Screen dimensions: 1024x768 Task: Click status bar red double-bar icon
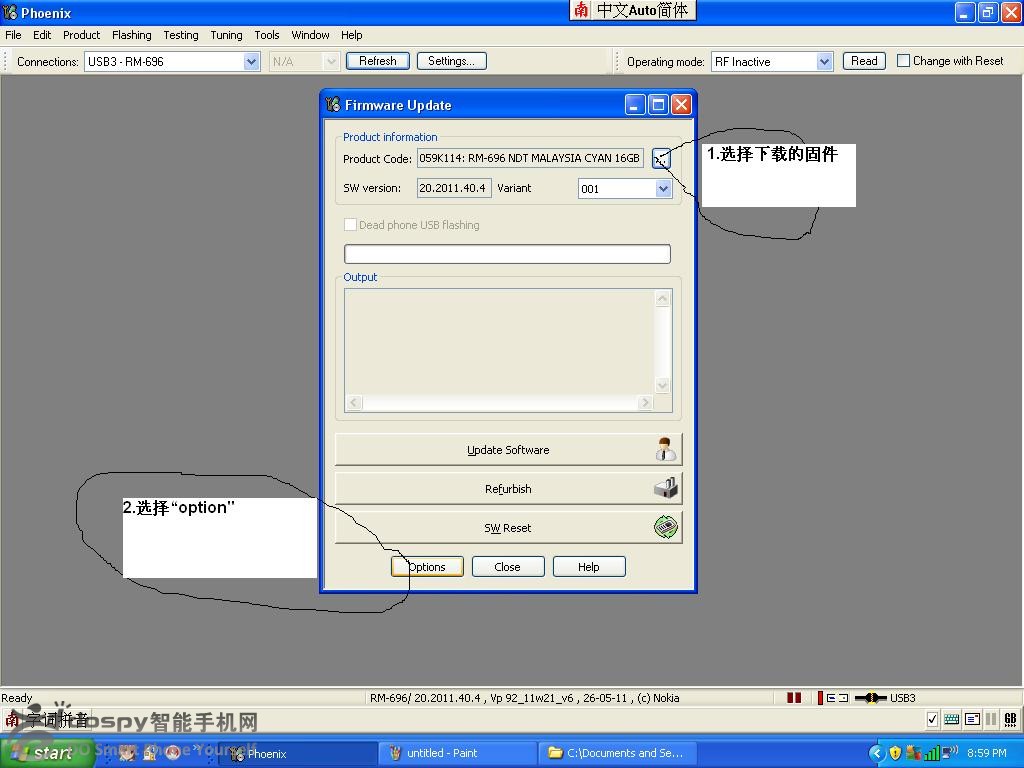coord(794,697)
